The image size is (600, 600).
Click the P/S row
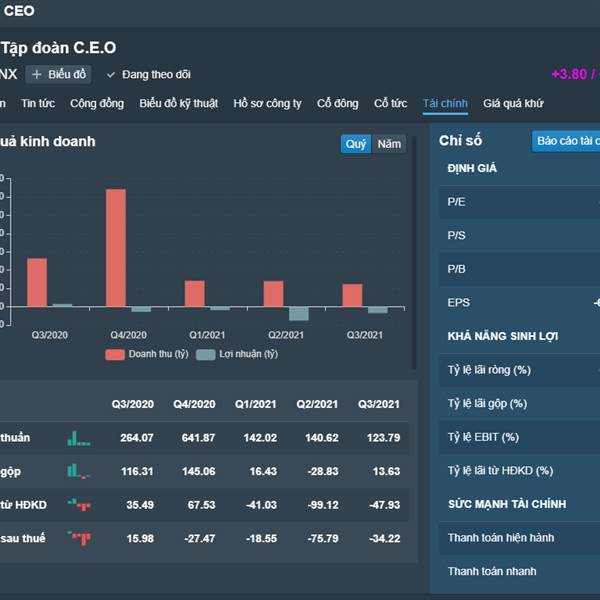(520, 235)
